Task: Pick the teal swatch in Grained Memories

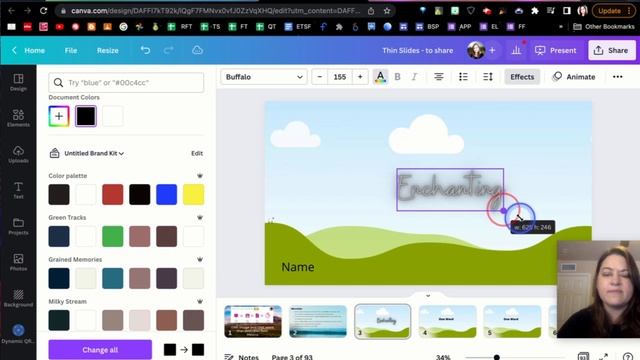Action: click(x=113, y=278)
